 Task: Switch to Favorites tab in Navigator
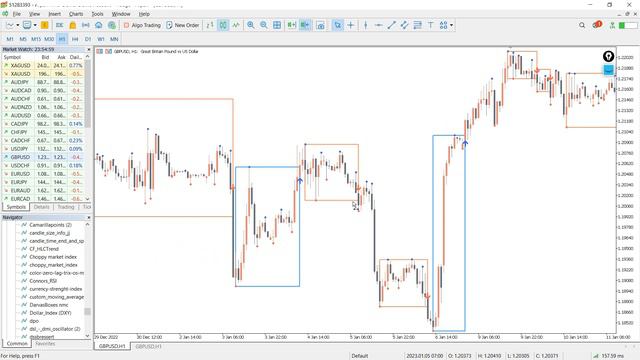pos(45,344)
